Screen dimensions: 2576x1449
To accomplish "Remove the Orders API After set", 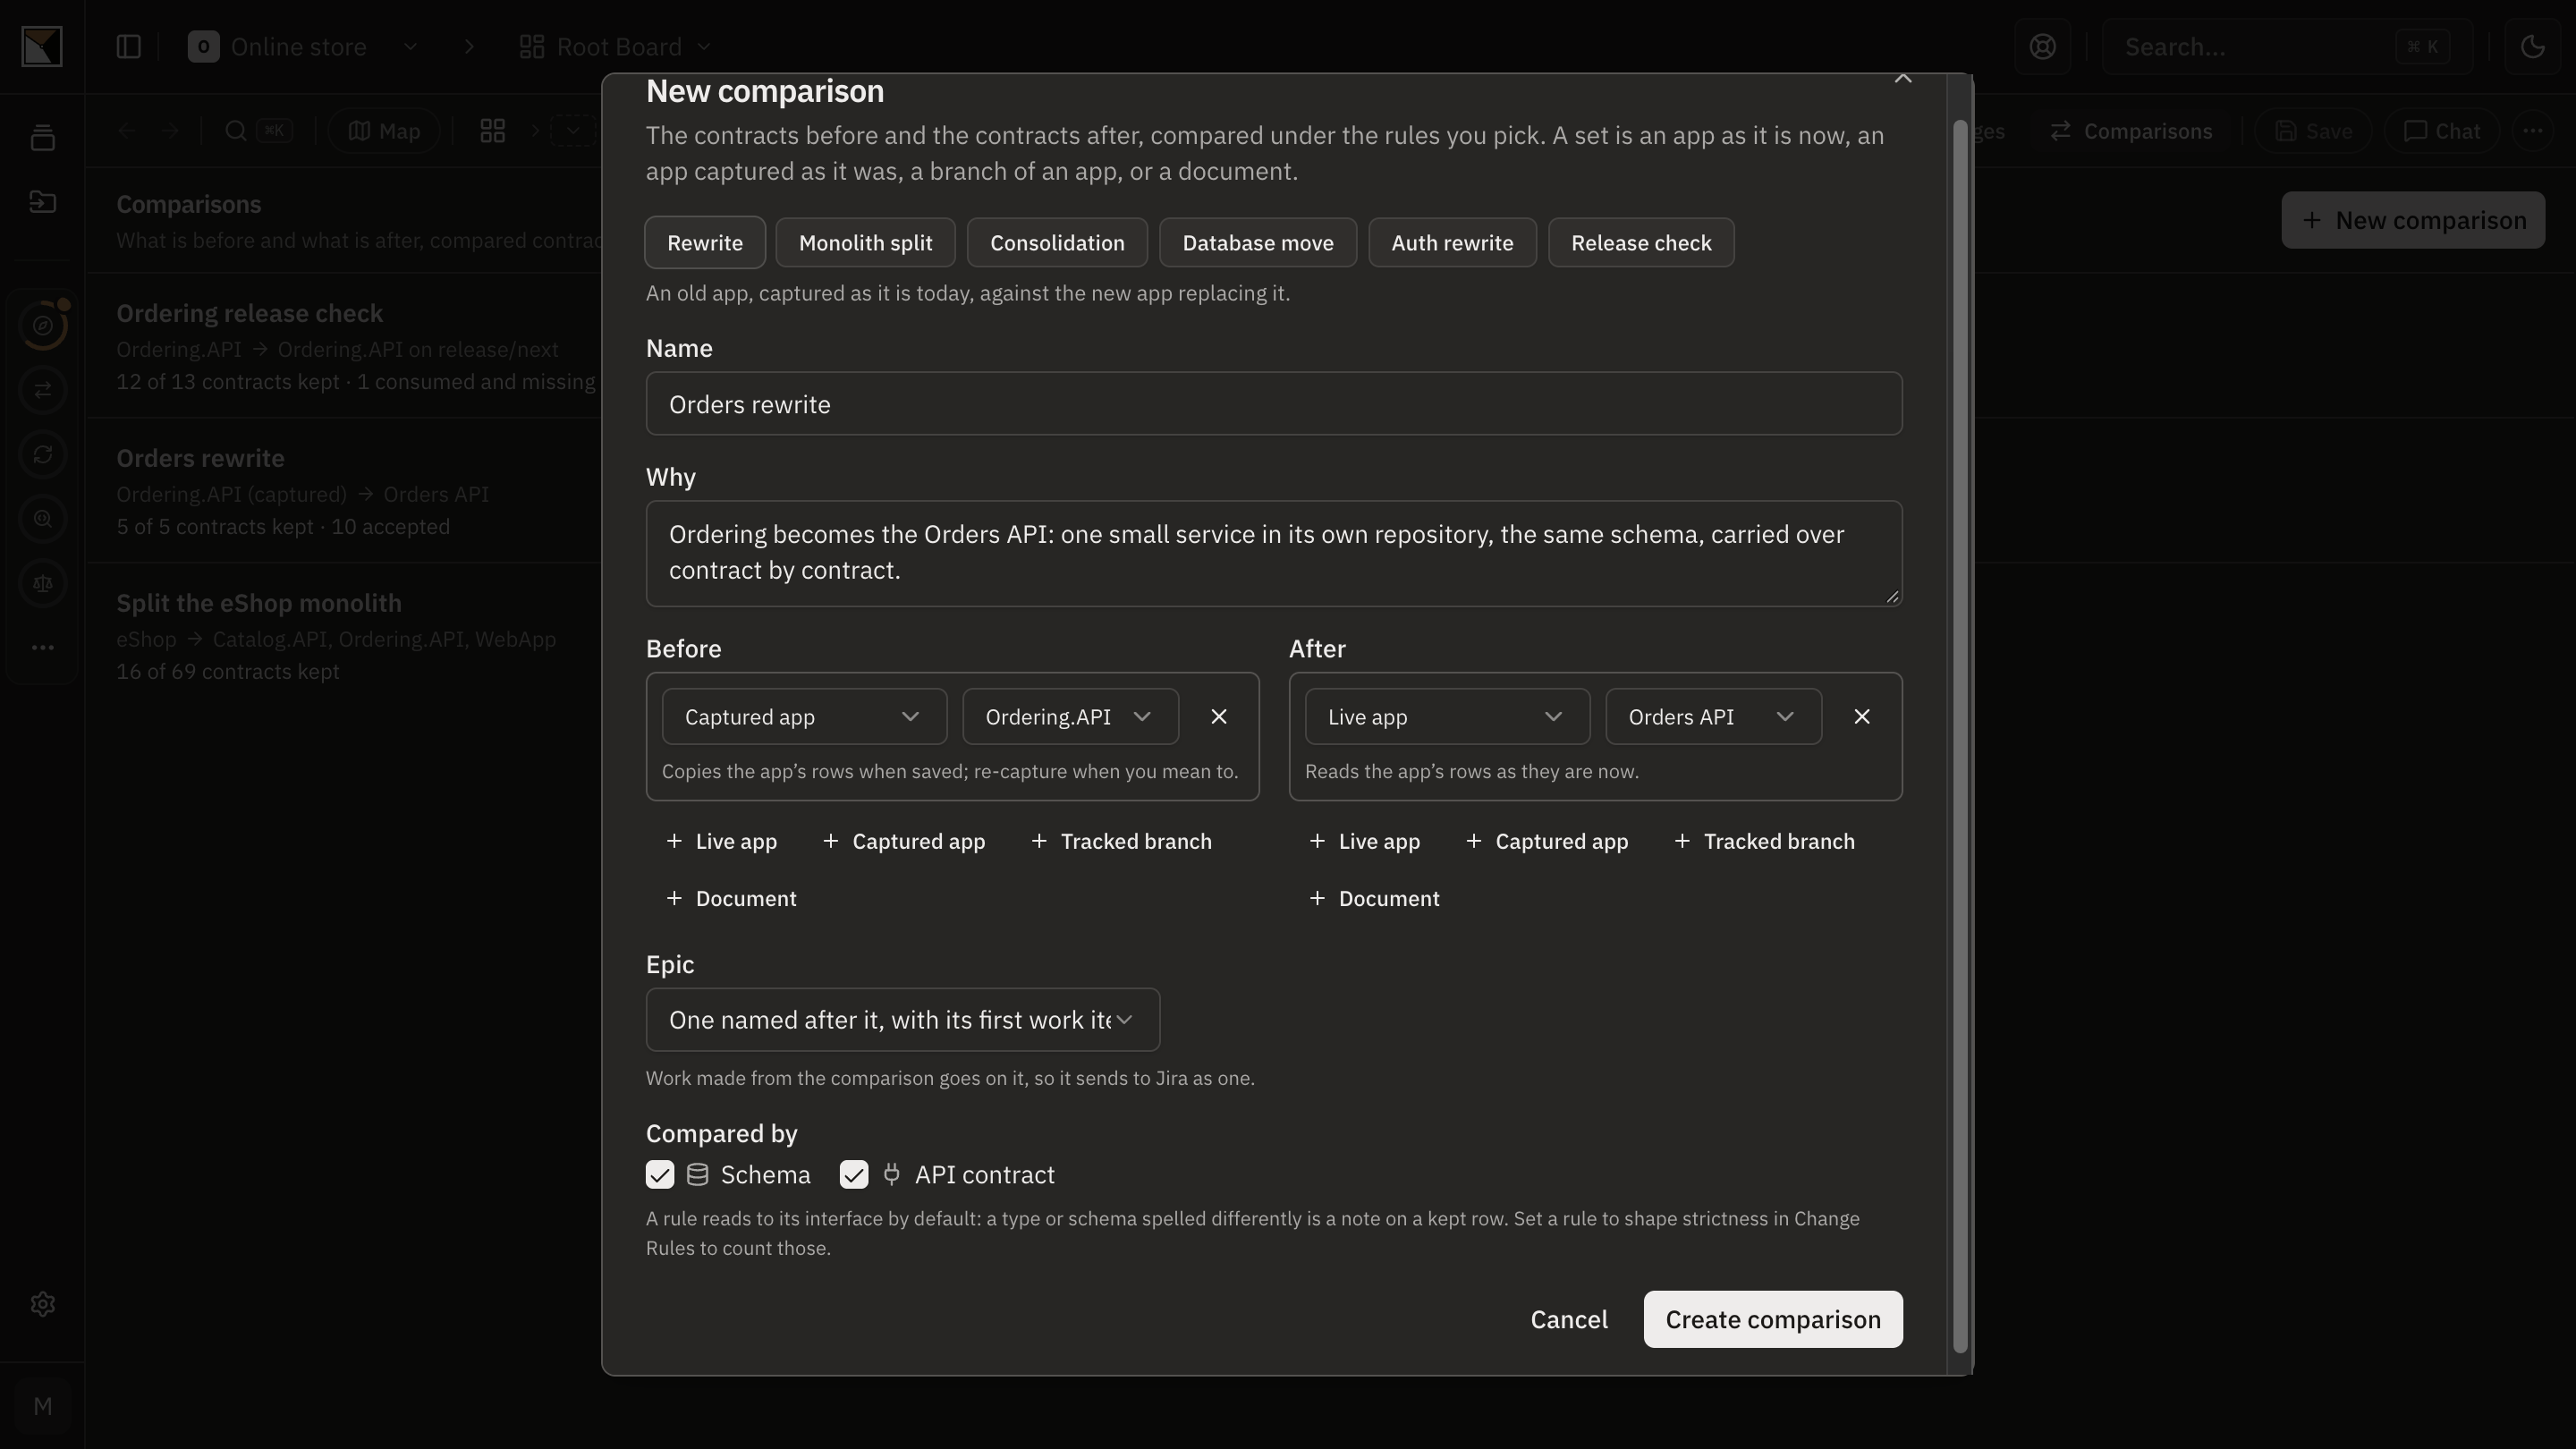I will [1861, 717].
